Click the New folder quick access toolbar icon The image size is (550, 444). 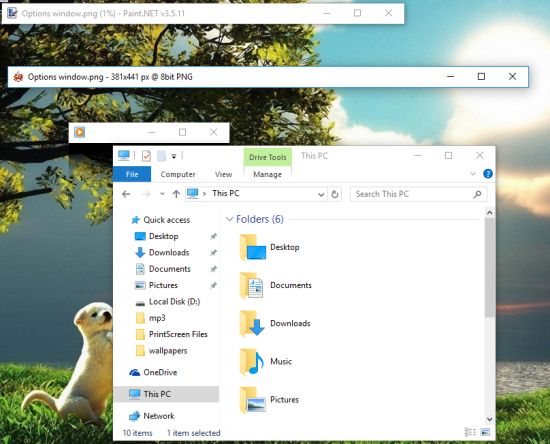click(161, 156)
